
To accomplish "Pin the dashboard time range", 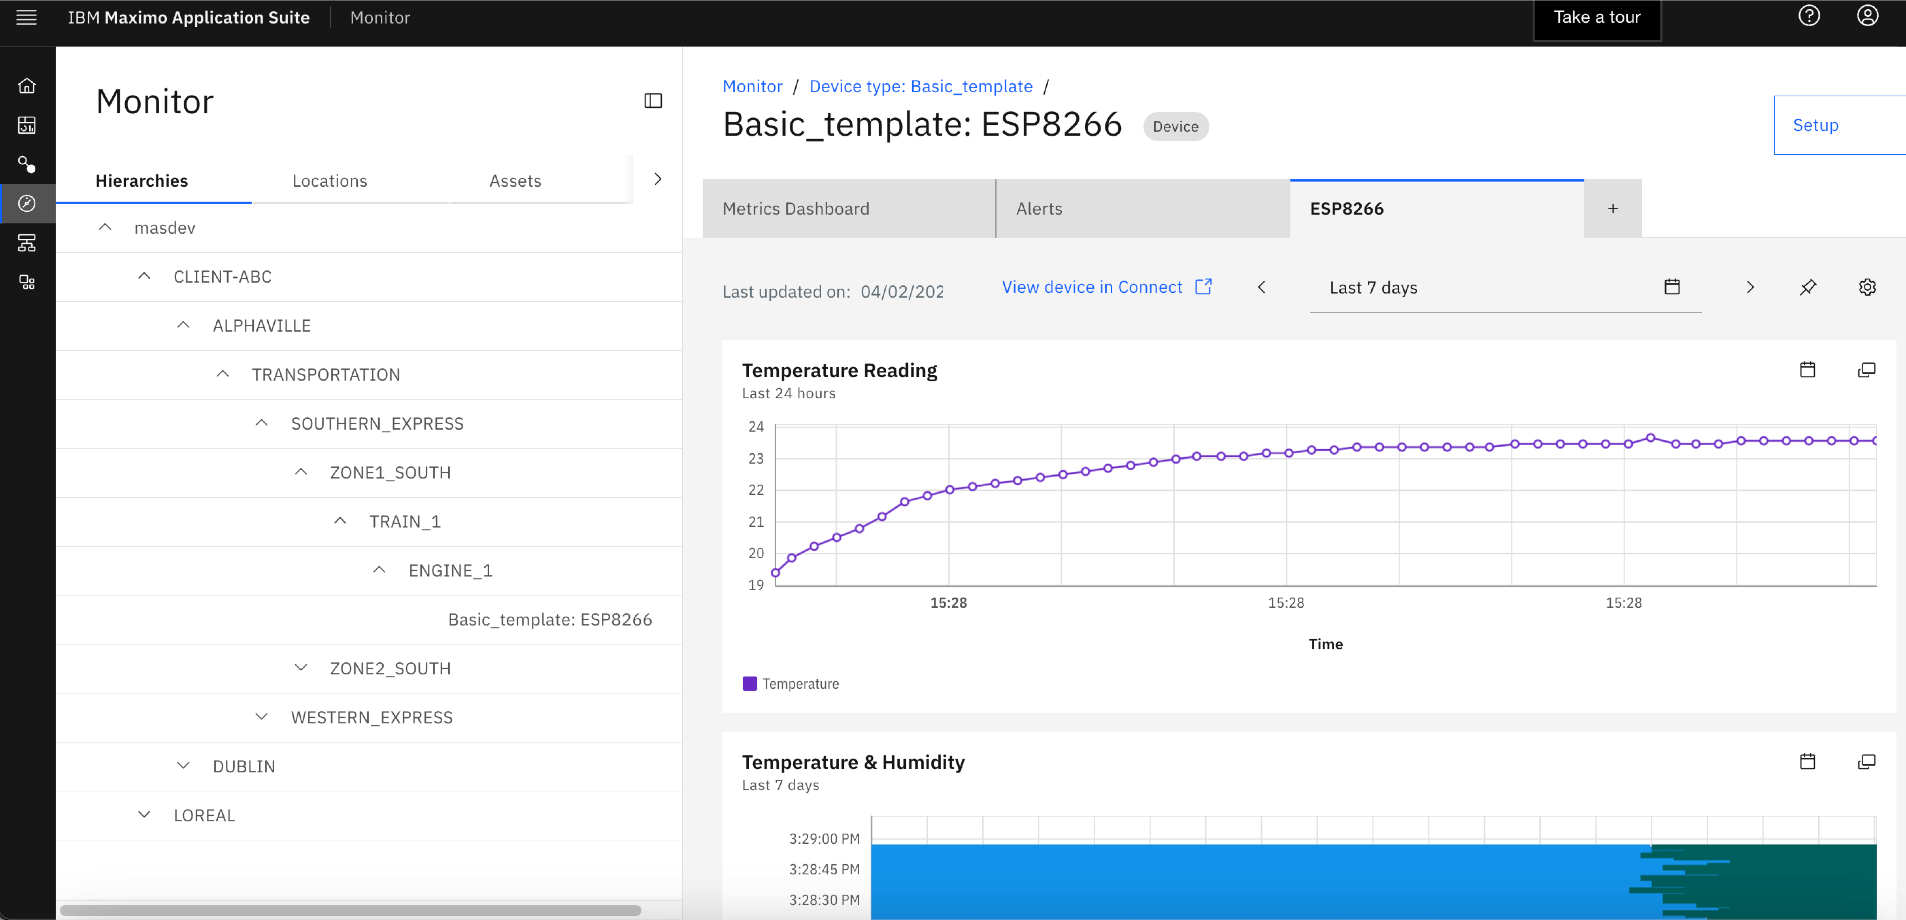I will (x=1808, y=287).
